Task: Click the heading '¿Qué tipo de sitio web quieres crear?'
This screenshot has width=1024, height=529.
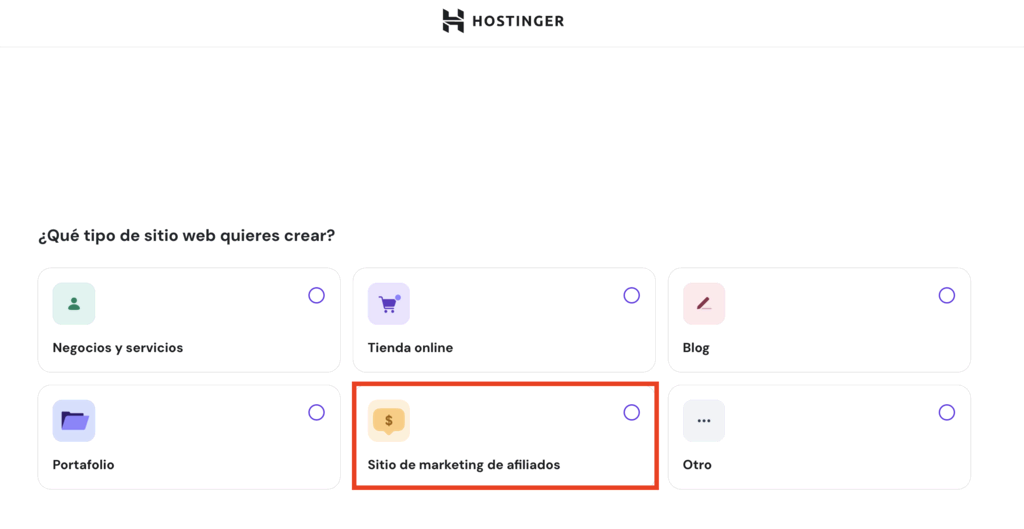Action: pos(186,236)
